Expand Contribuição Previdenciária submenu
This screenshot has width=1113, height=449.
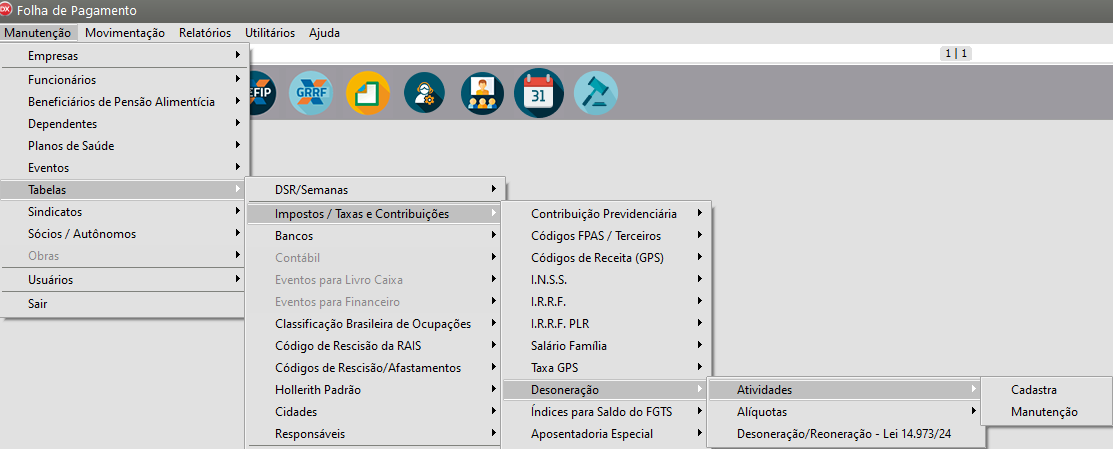point(604,213)
